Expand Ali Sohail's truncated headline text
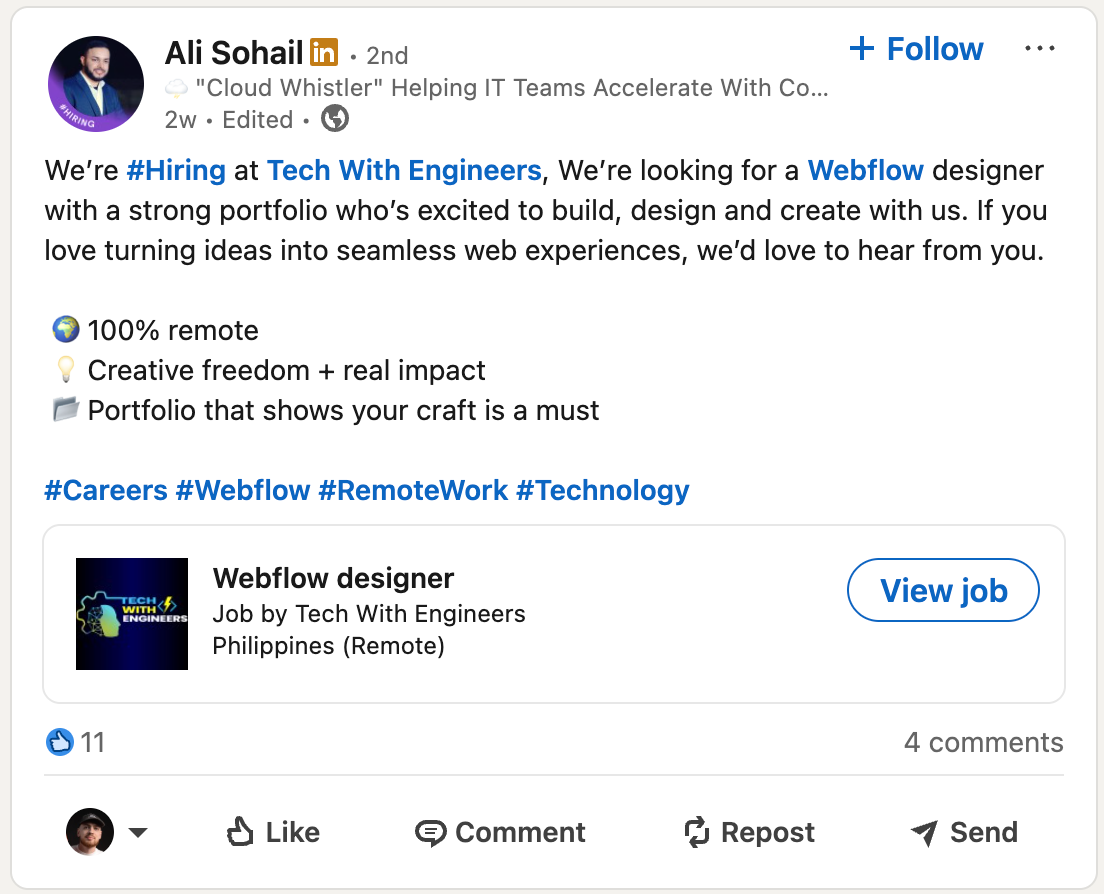The height and width of the screenshot is (894, 1104). [819, 88]
